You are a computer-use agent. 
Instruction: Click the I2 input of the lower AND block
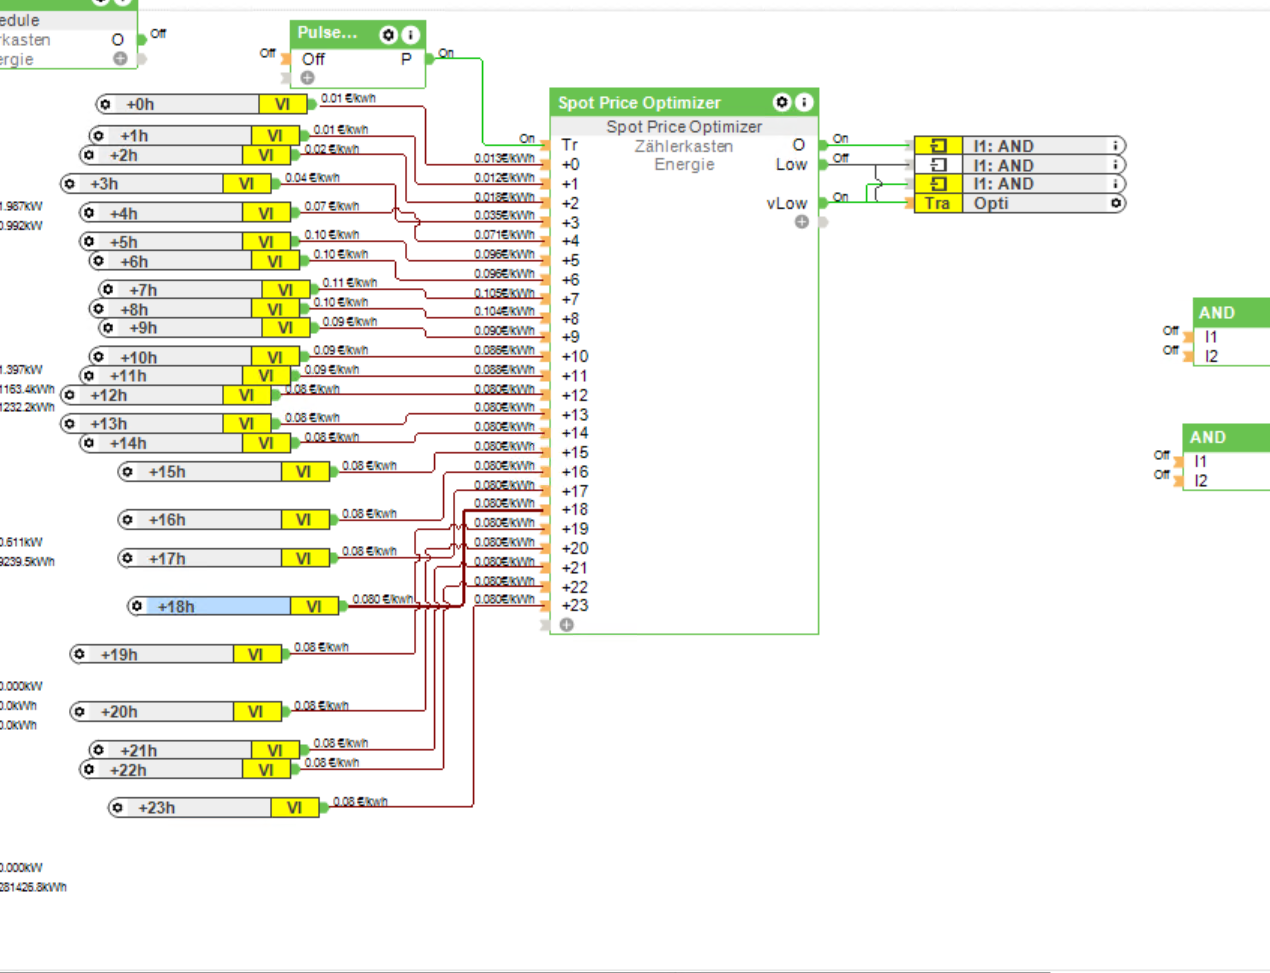(x=1201, y=481)
